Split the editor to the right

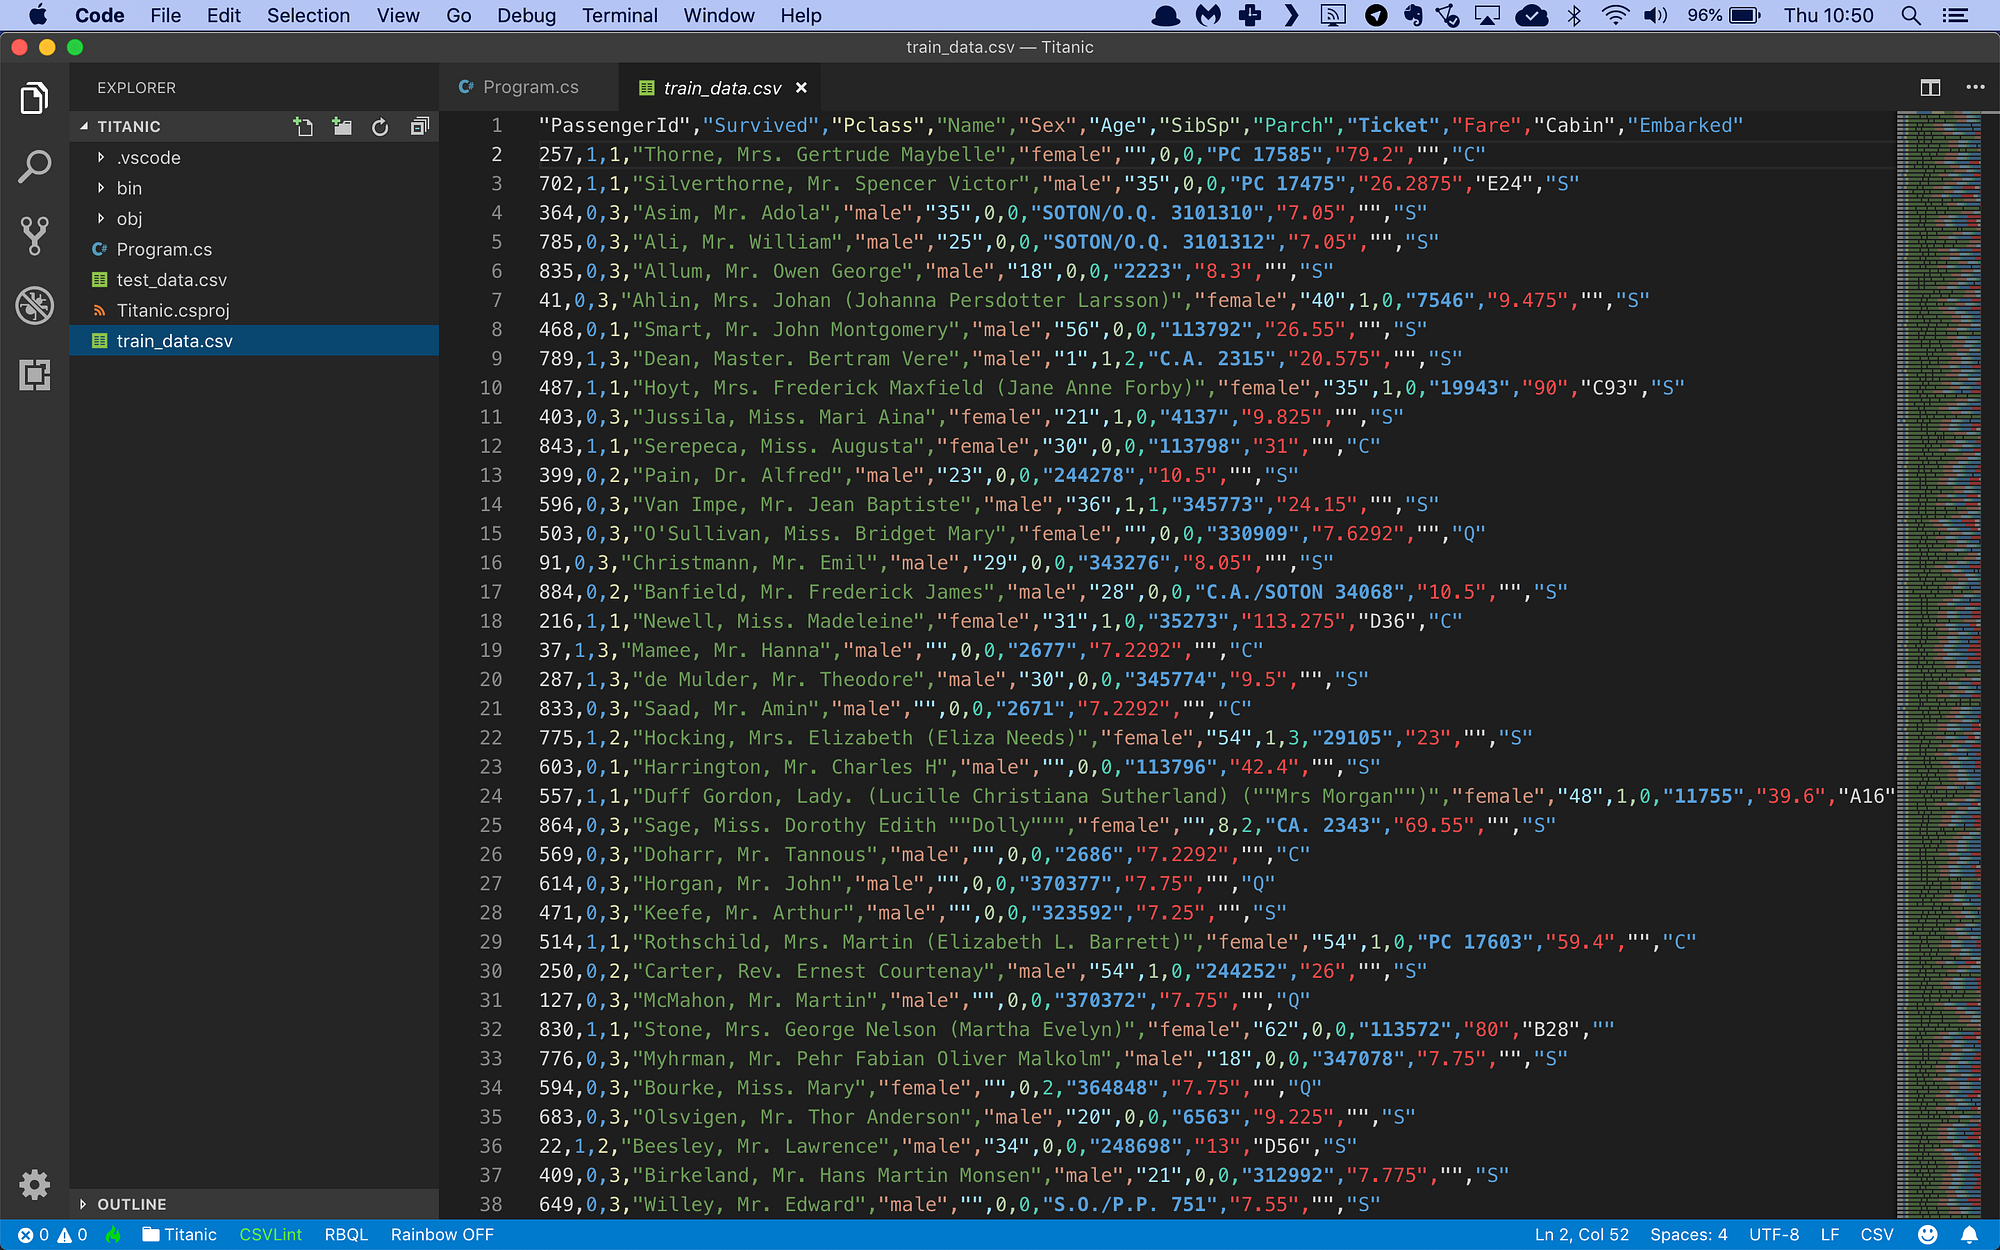[x=1930, y=88]
